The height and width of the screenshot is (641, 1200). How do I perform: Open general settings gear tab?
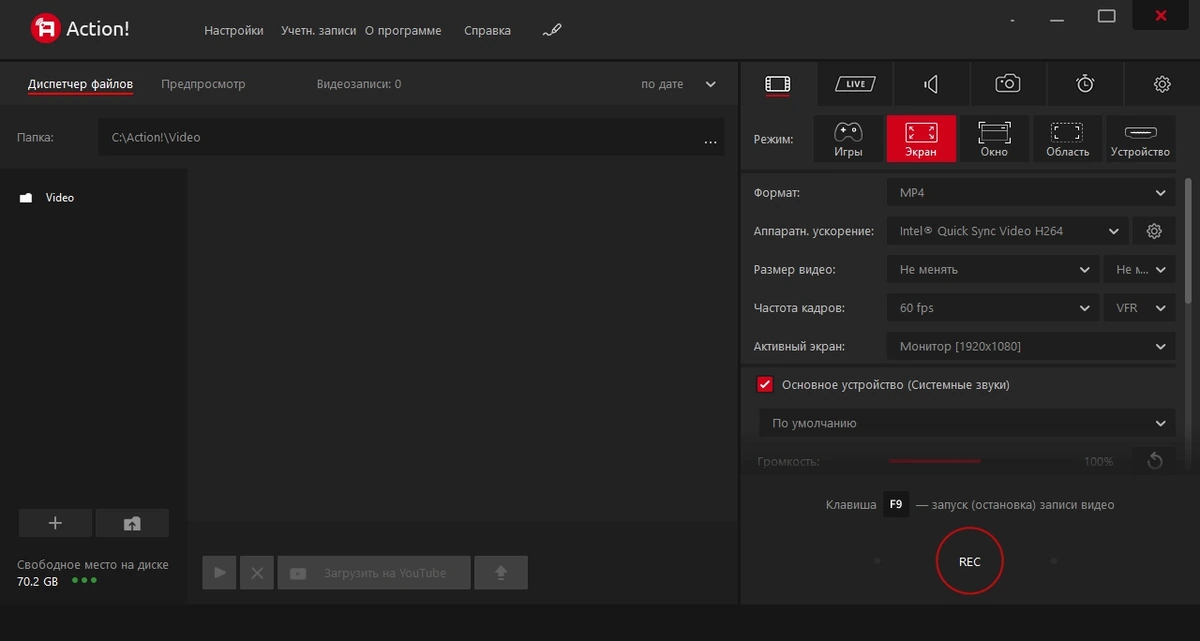(x=1162, y=84)
